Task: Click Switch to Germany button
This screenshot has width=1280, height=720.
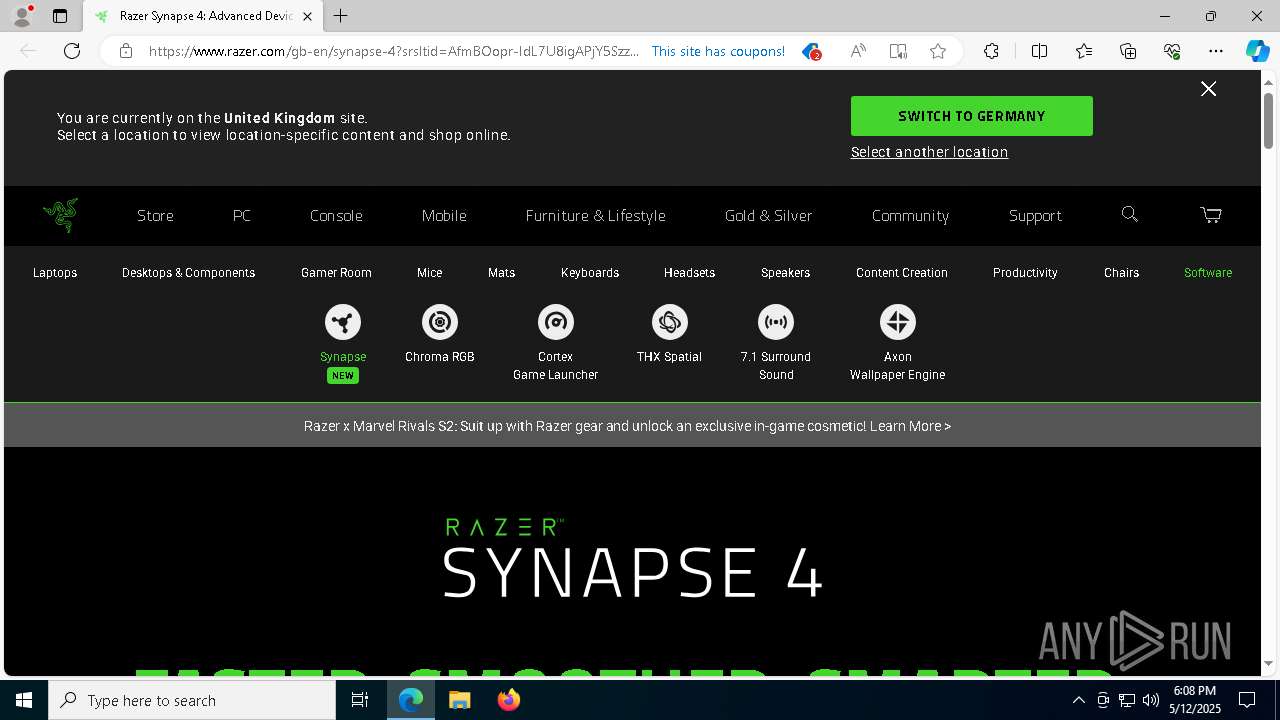Action: point(971,116)
